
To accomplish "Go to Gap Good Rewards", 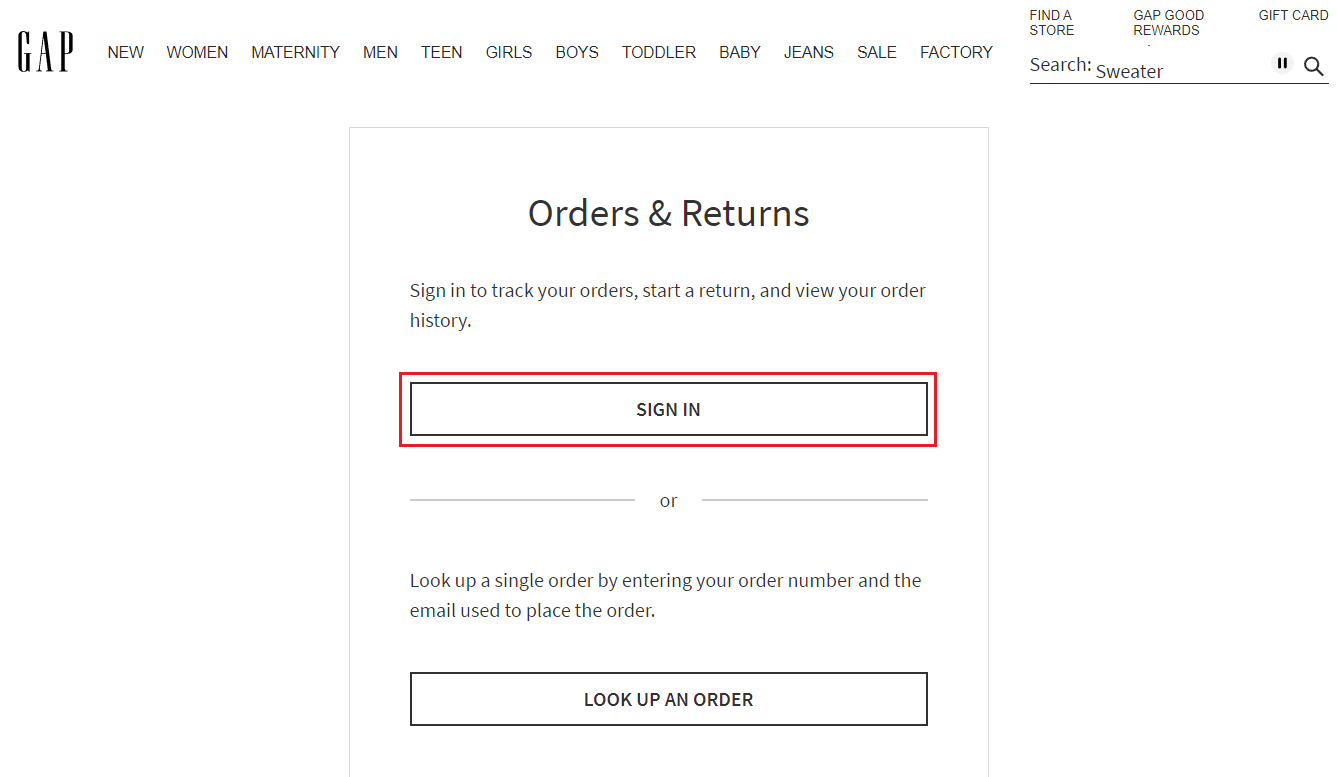I will point(1168,23).
